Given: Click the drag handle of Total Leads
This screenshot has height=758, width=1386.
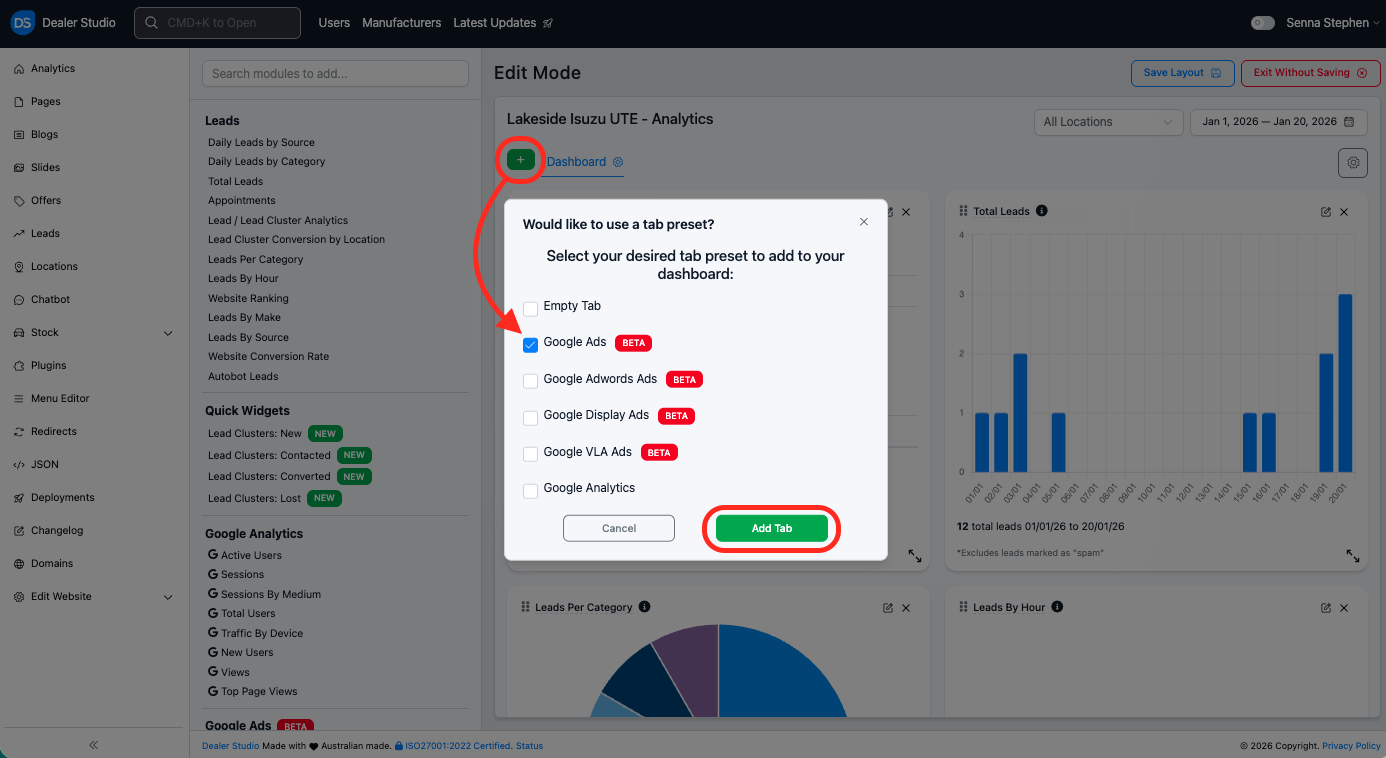Looking at the screenshot, I should coord(964,211).
